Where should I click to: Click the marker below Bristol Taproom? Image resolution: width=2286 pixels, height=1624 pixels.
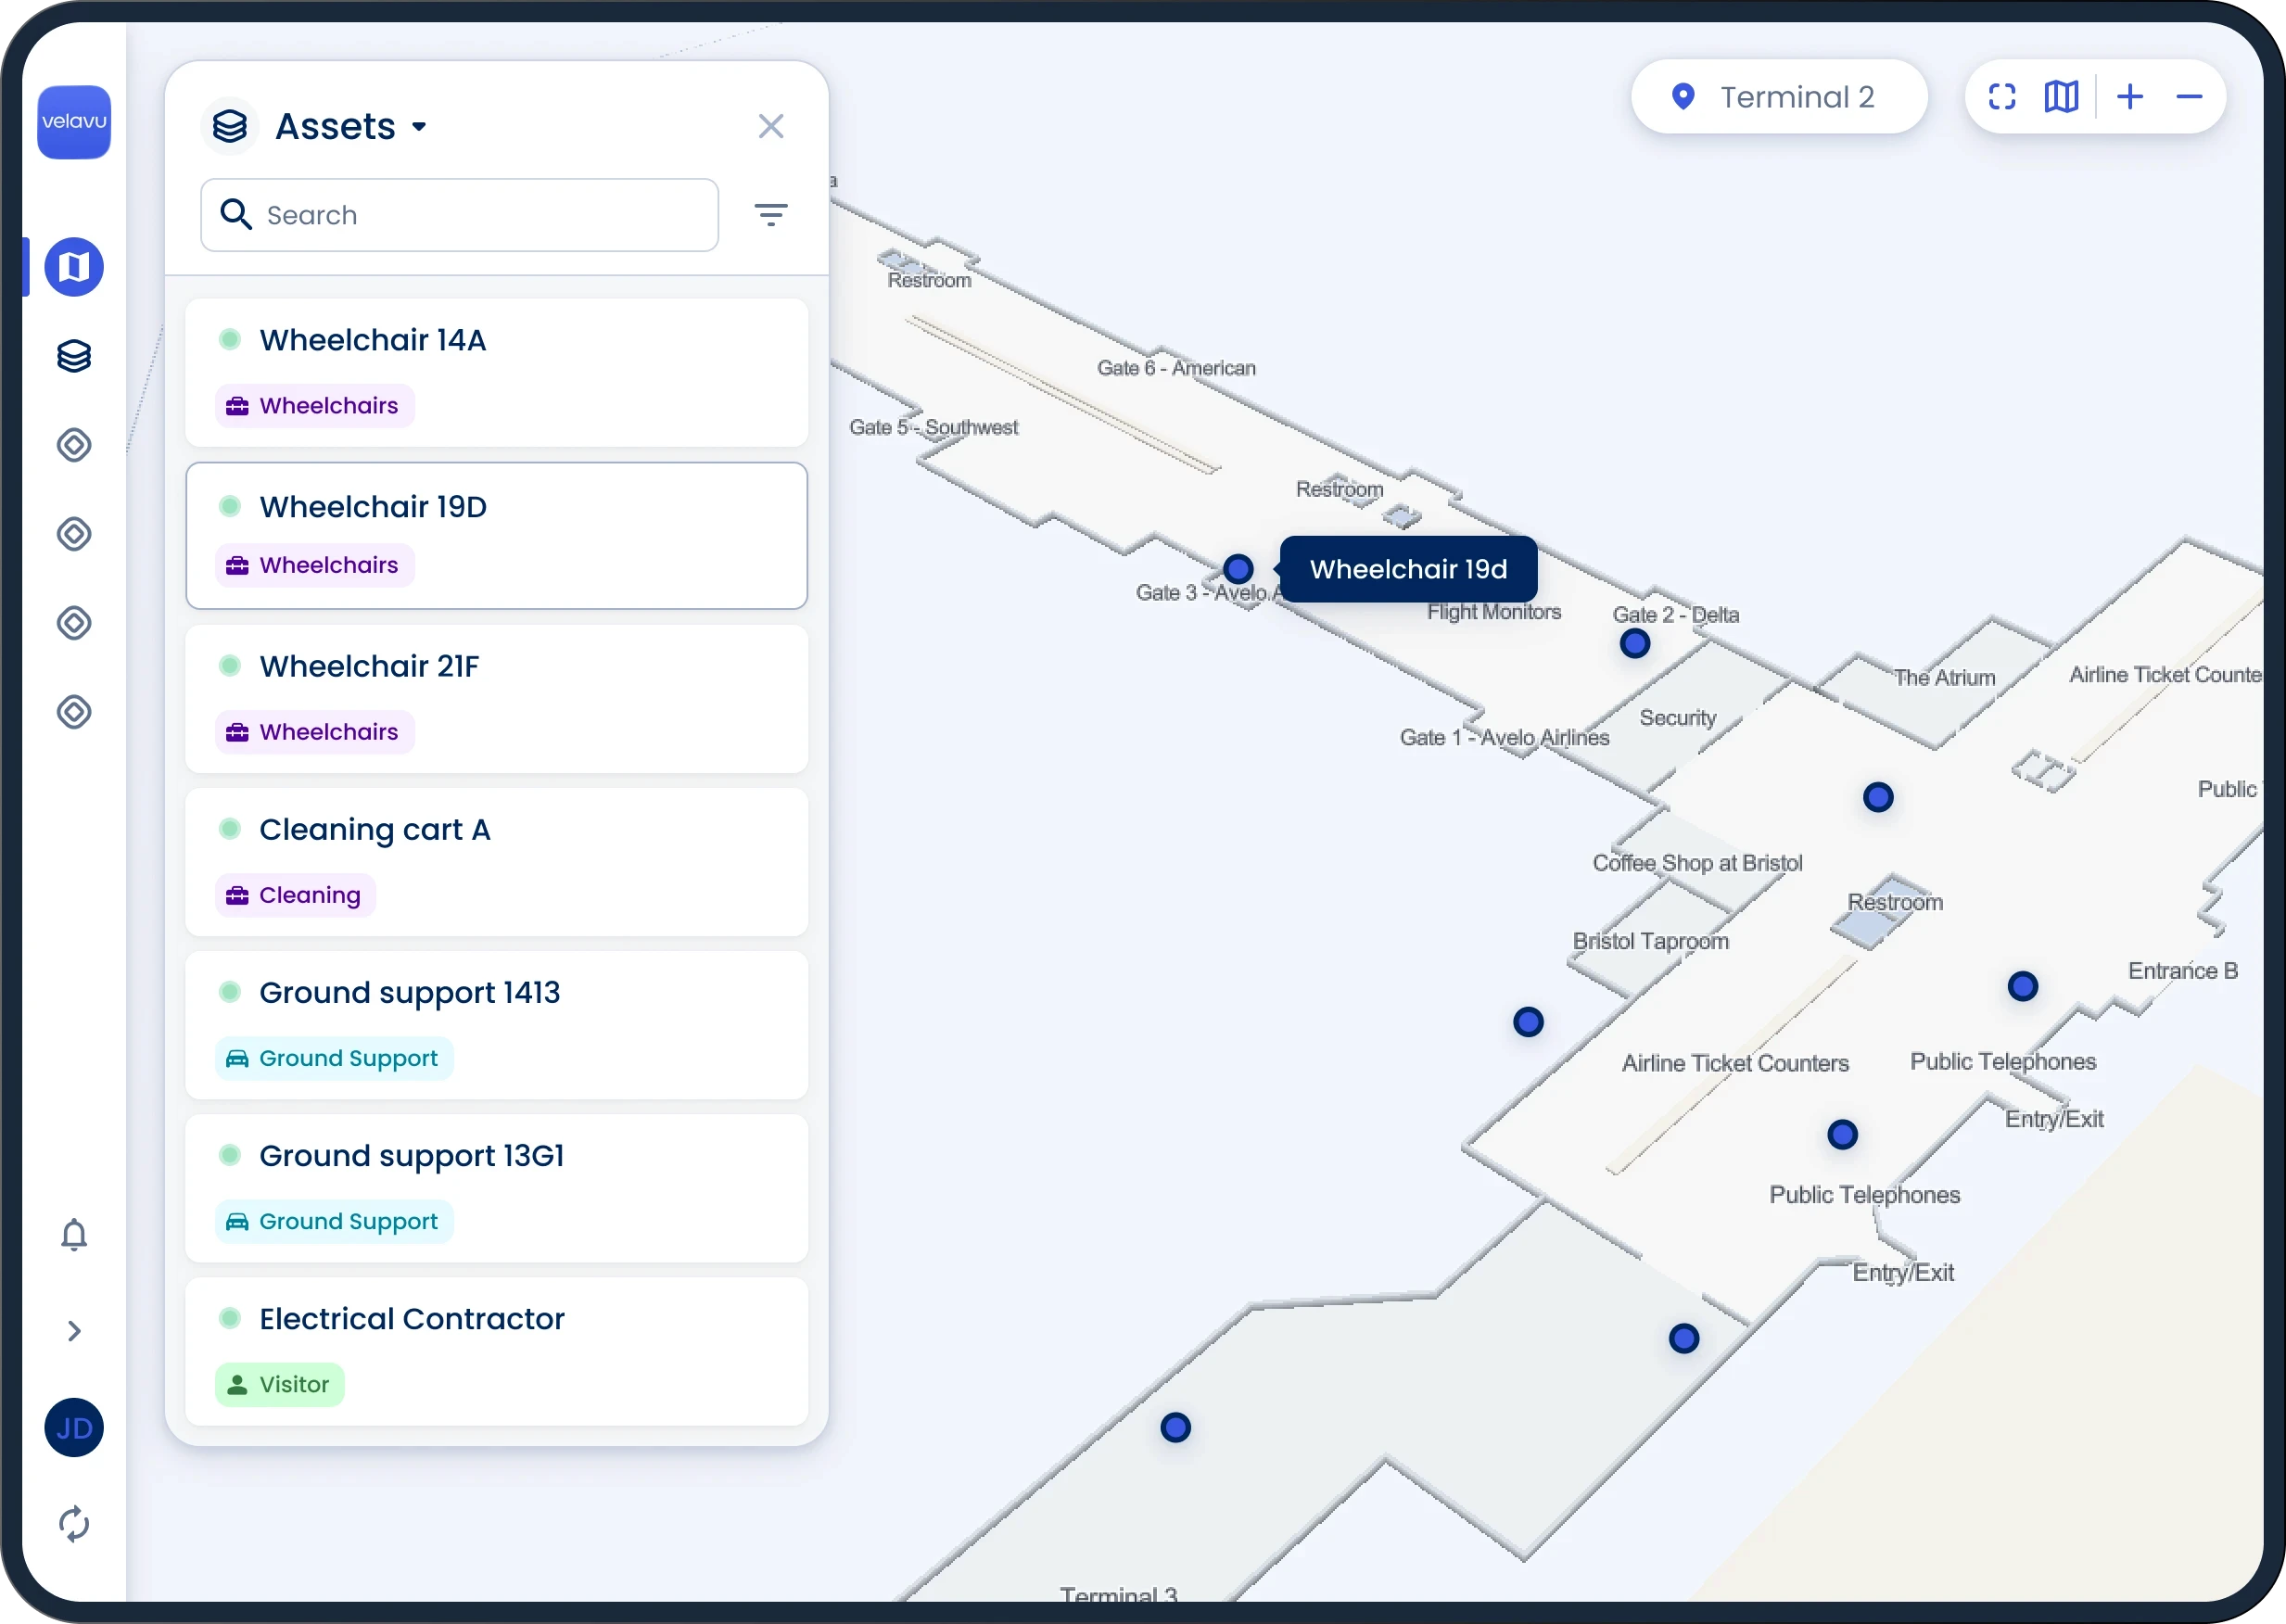pos(1528,1022)
